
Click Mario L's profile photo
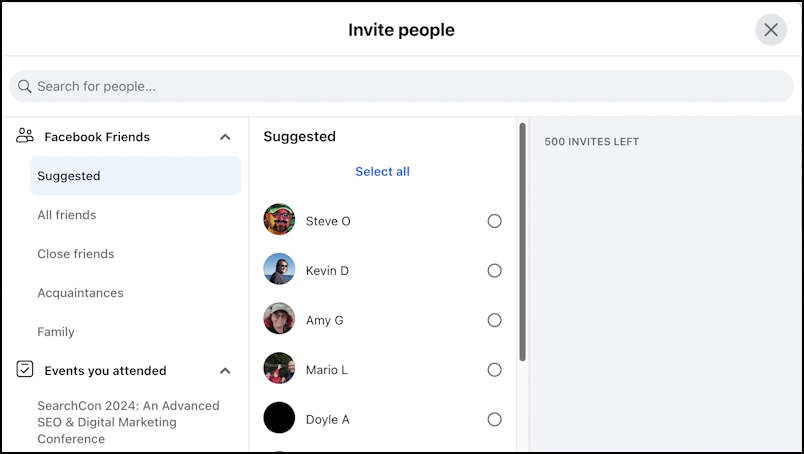pyautogui.click(x=279, y=369)
